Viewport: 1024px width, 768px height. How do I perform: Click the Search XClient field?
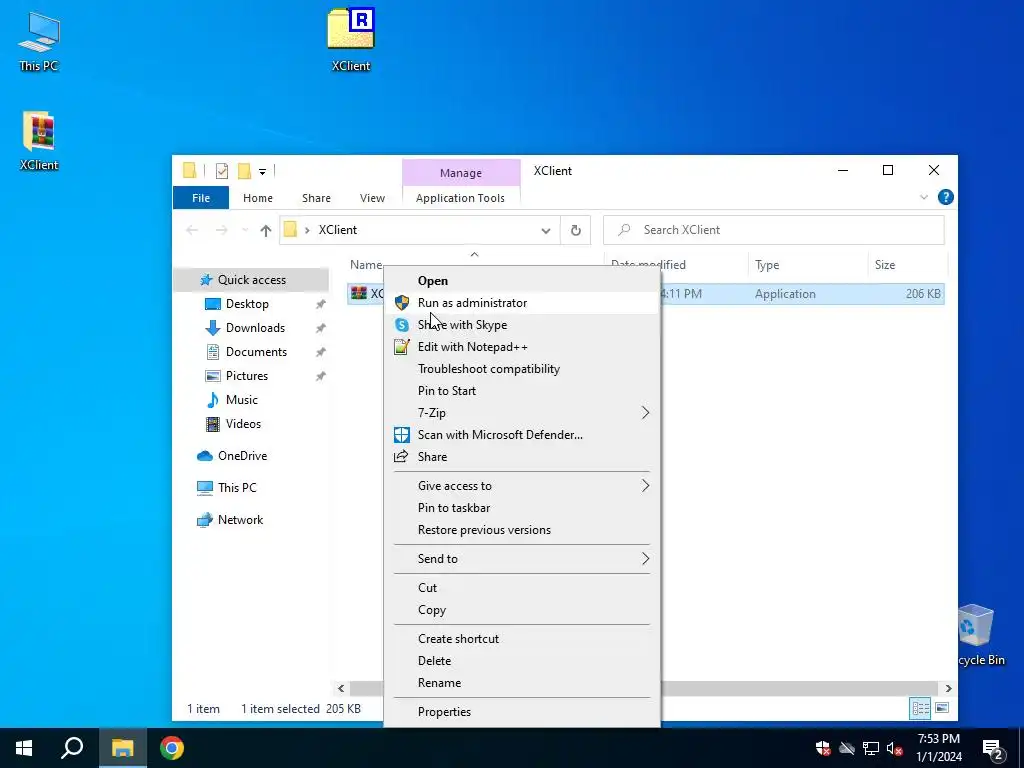pyautogui.click(x=773, y=230)
